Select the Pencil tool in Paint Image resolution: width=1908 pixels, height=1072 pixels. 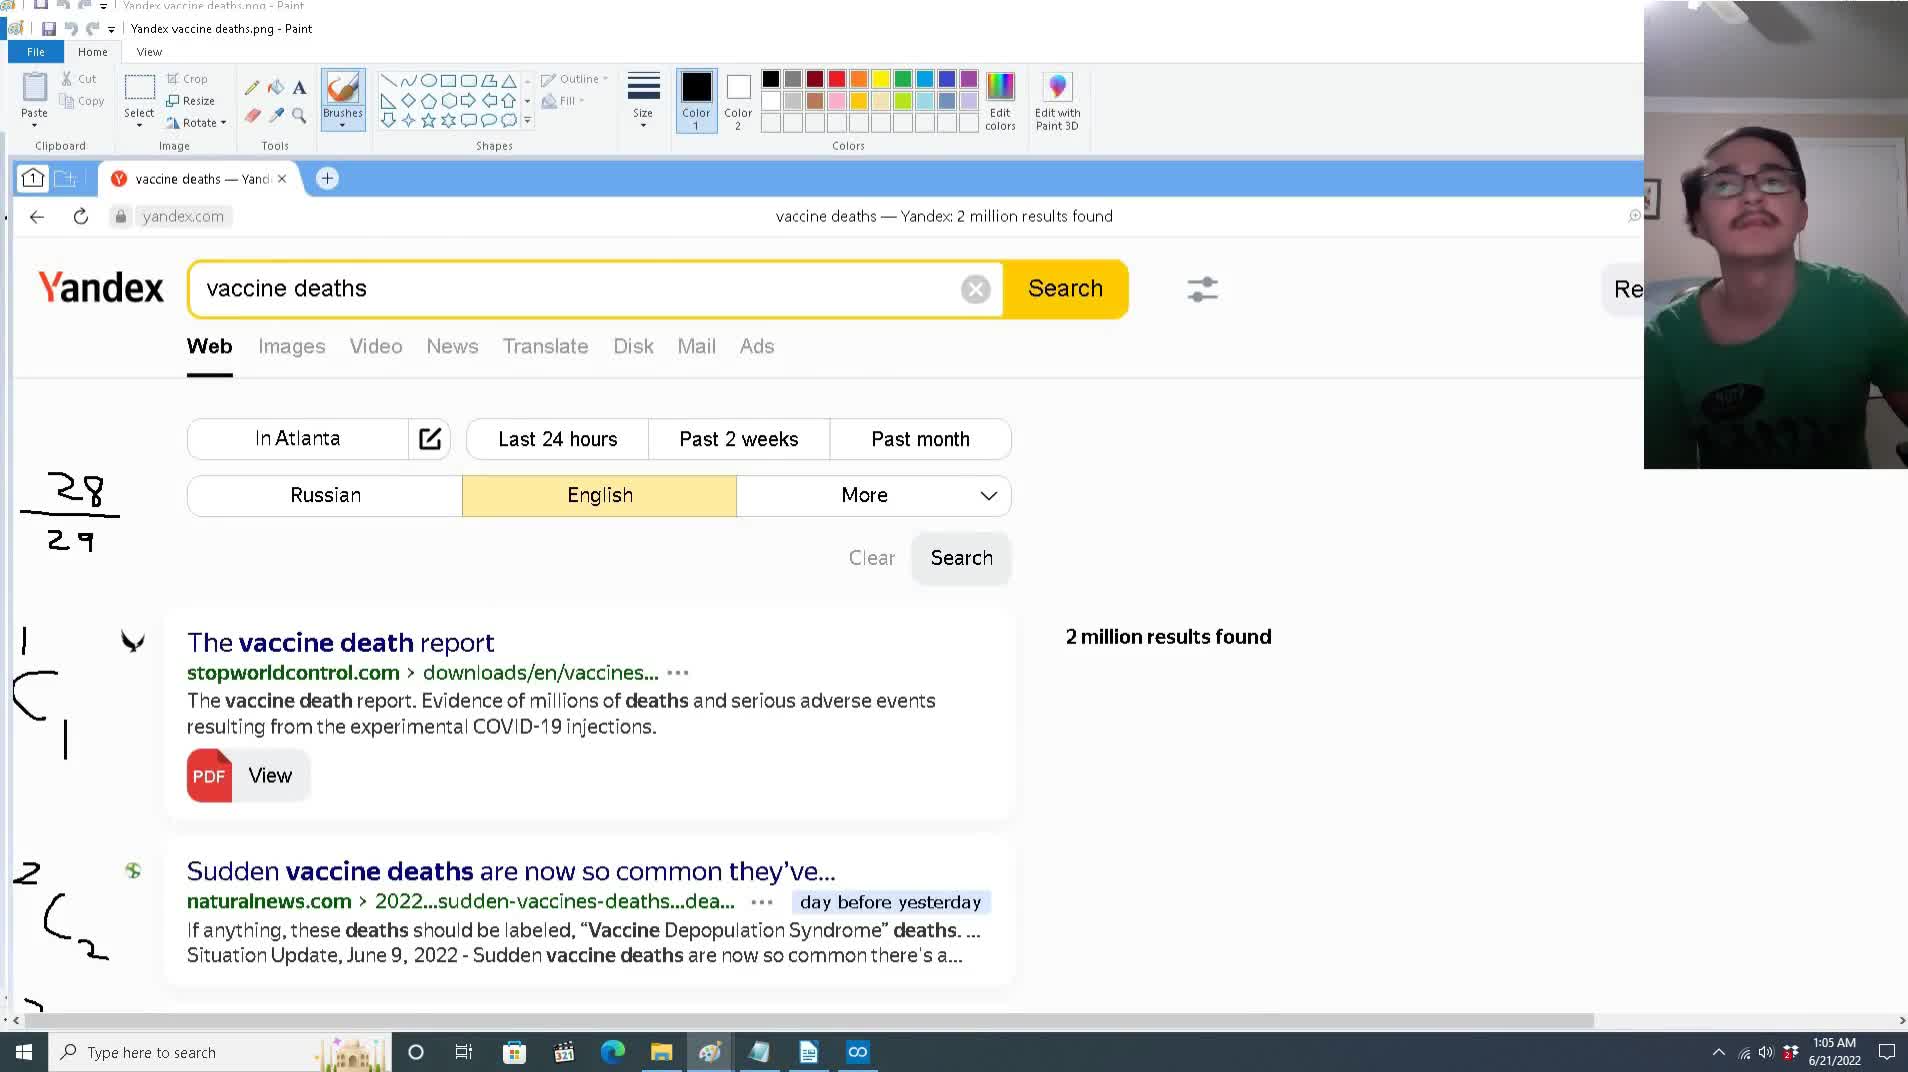click(252, 88)
